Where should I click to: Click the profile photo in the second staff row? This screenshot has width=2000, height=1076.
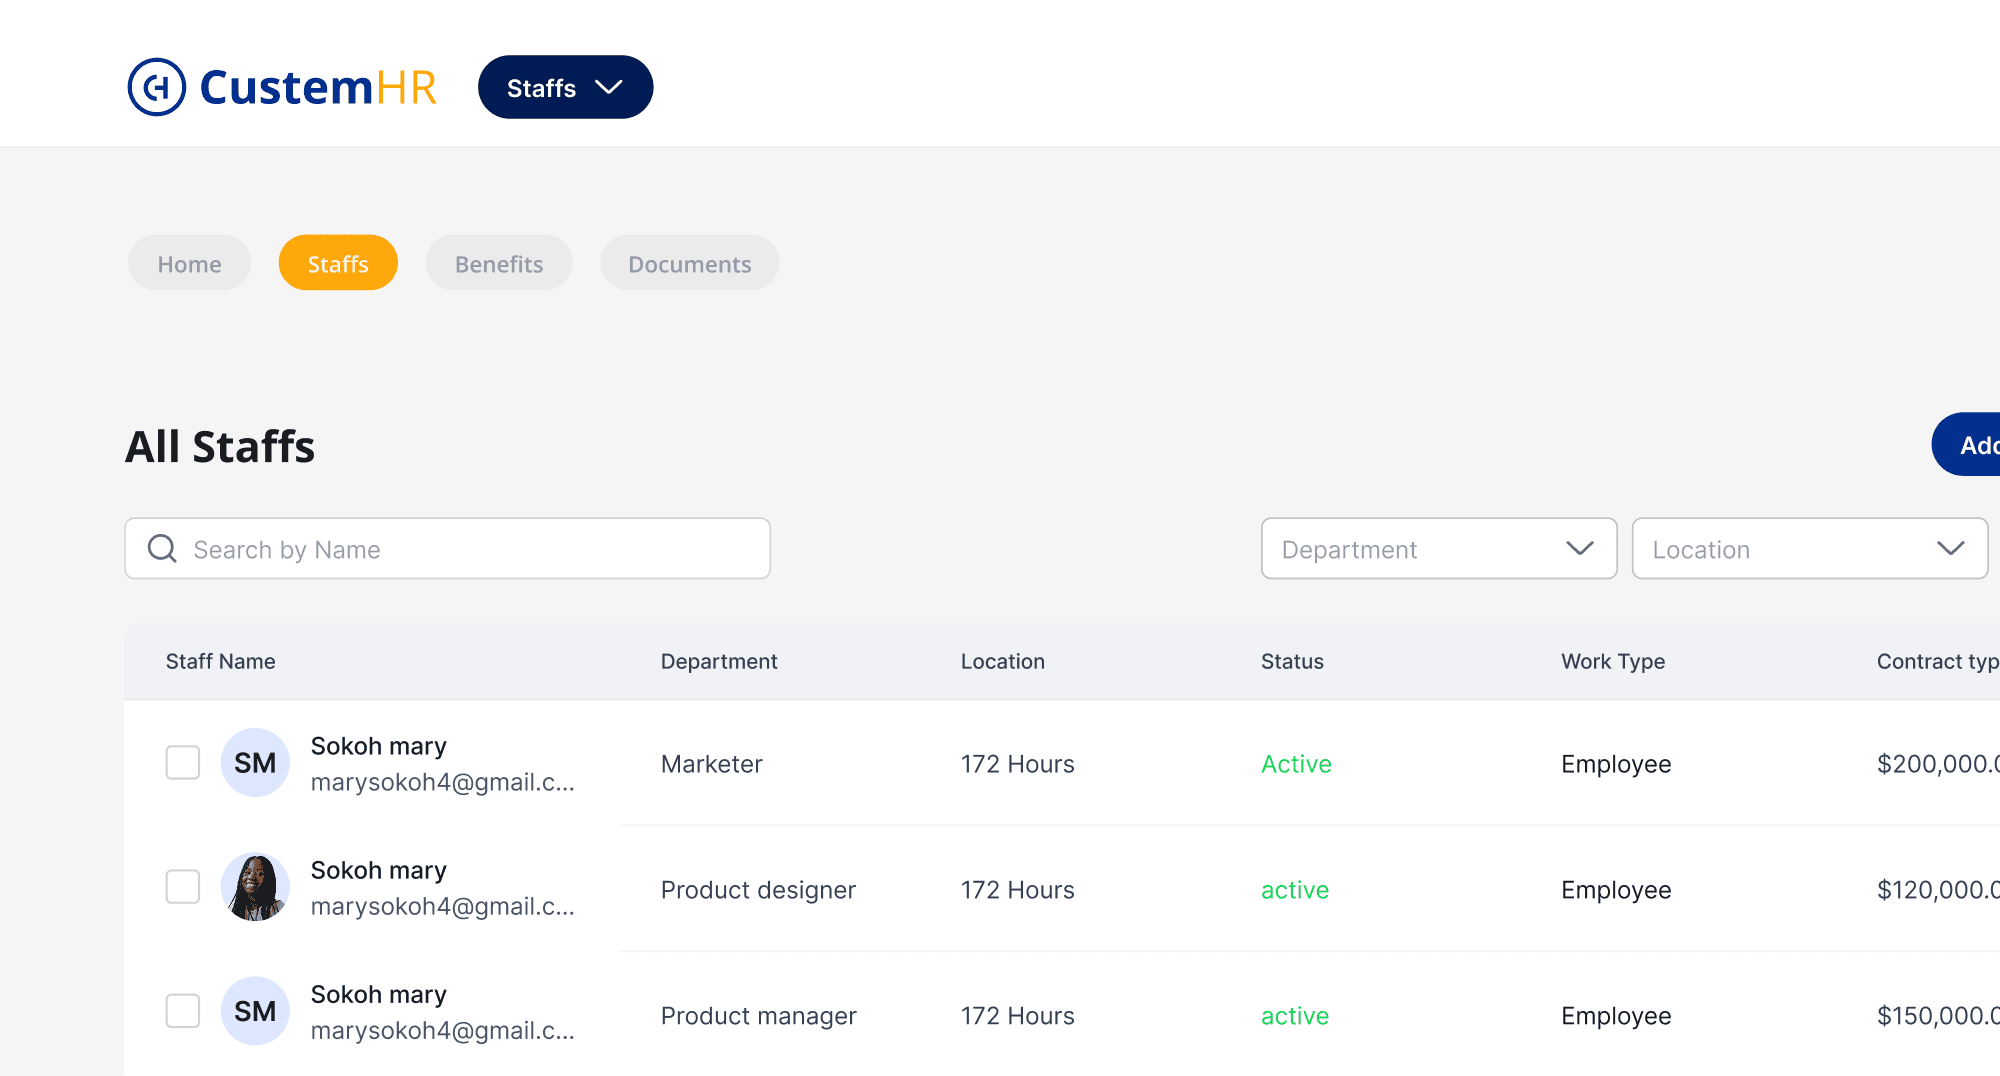tap(255, 887)
